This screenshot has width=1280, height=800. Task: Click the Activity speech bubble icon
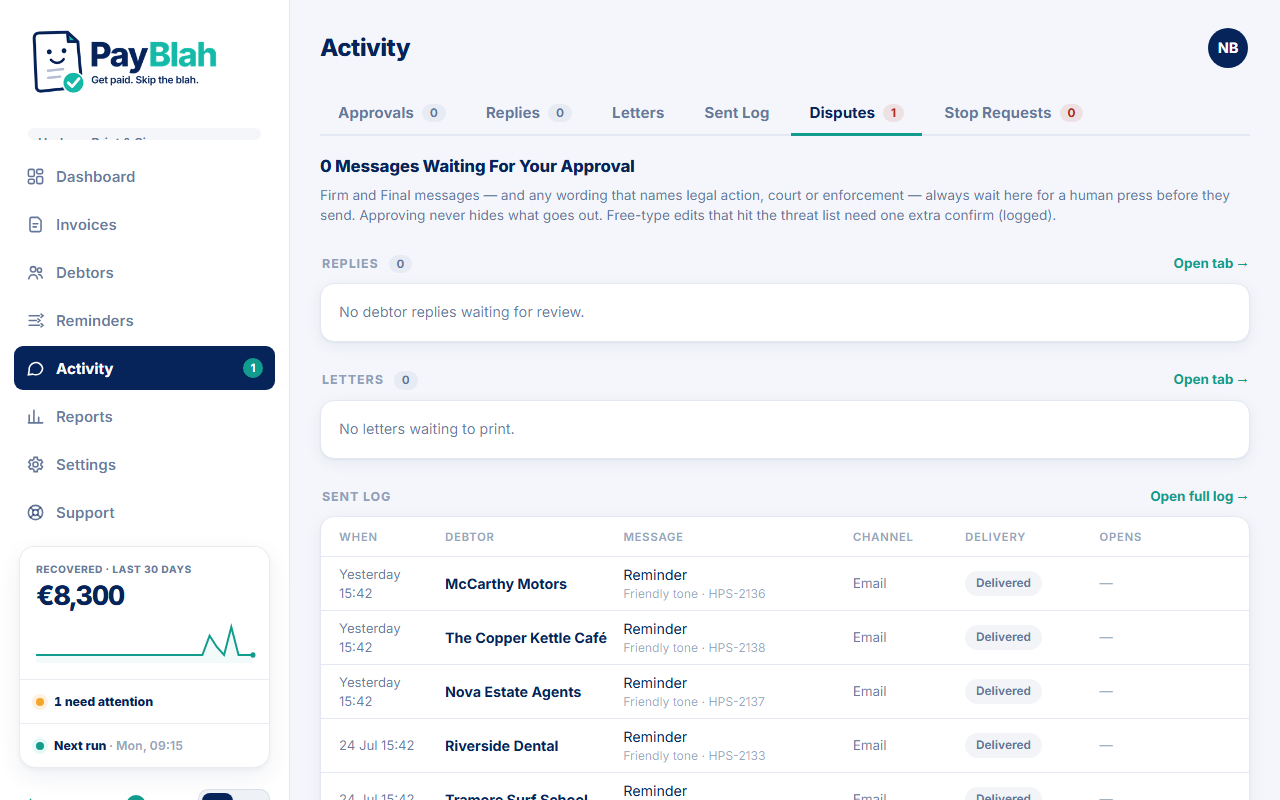pyautogui.click(x=36, y=369)
